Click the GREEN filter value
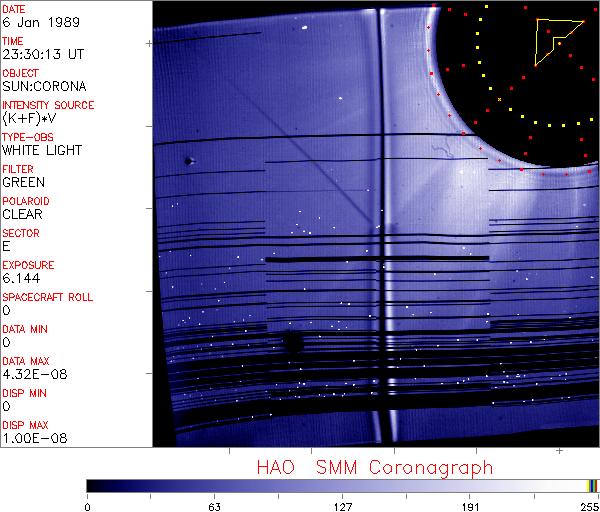Image resolution: width=600 pixels, height=512 pixels. [x=23, y=182]
